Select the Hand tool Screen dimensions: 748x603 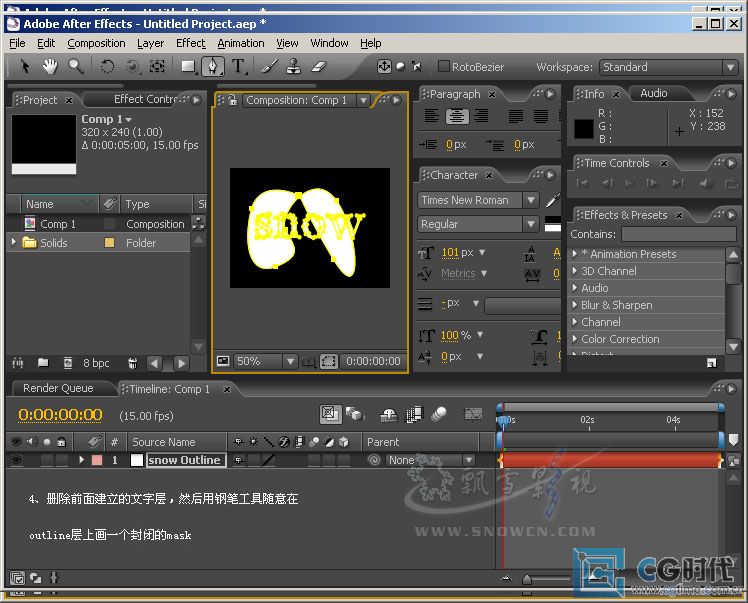(x=50, y=66)
